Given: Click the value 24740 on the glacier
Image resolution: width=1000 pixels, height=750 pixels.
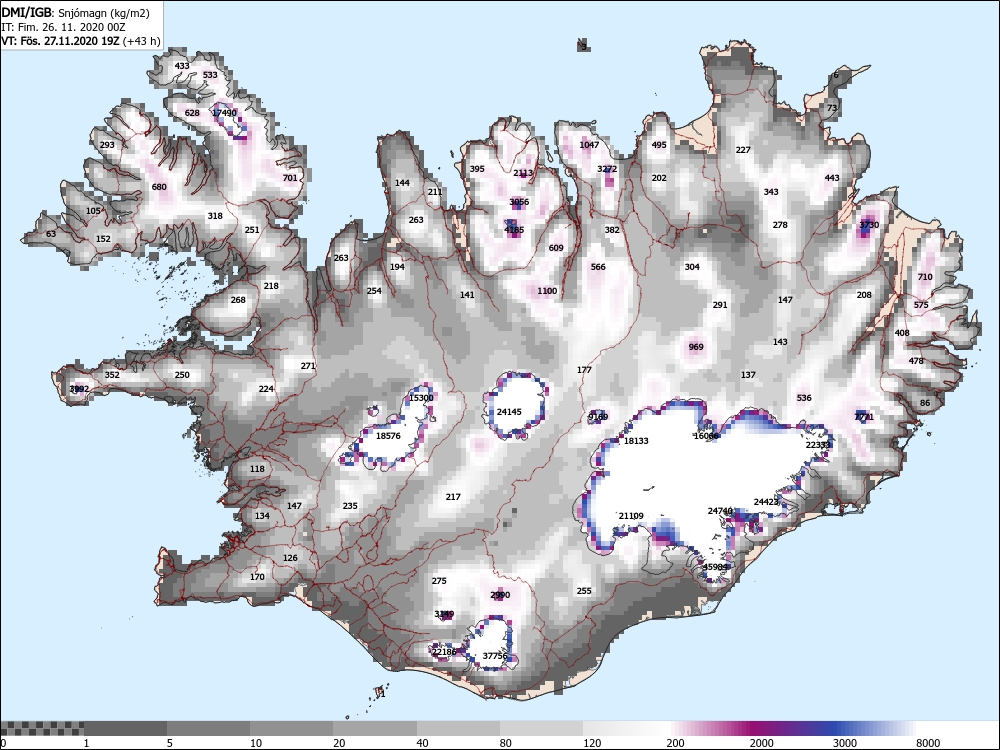Looking at the screenshot, I should [x=720, y=511].
